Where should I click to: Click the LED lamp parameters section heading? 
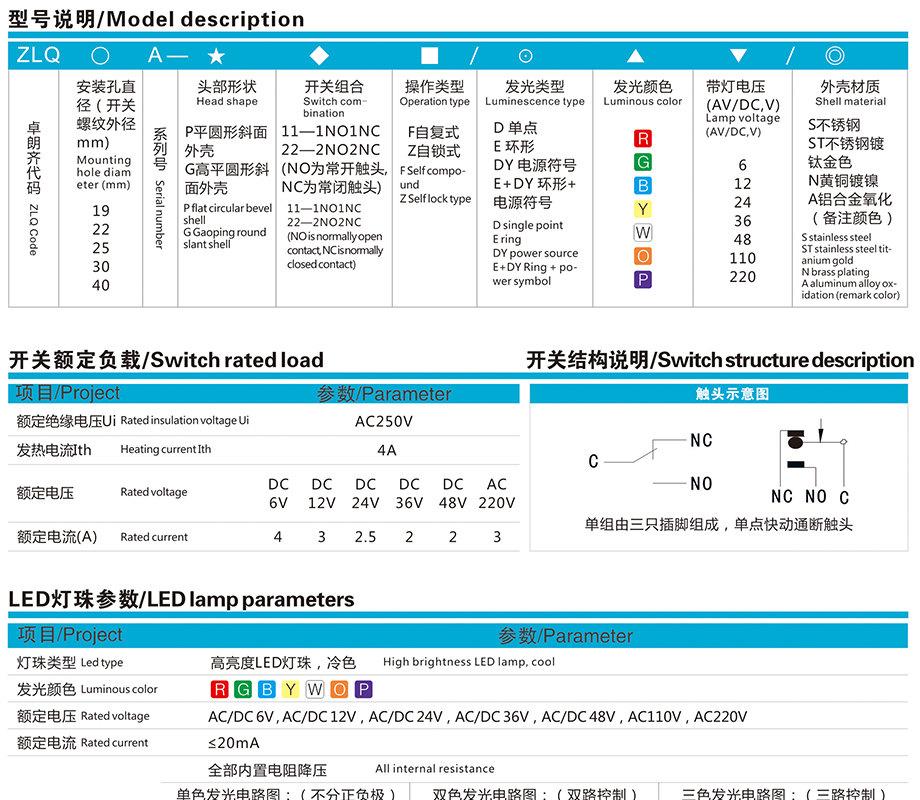pos(181,599)
